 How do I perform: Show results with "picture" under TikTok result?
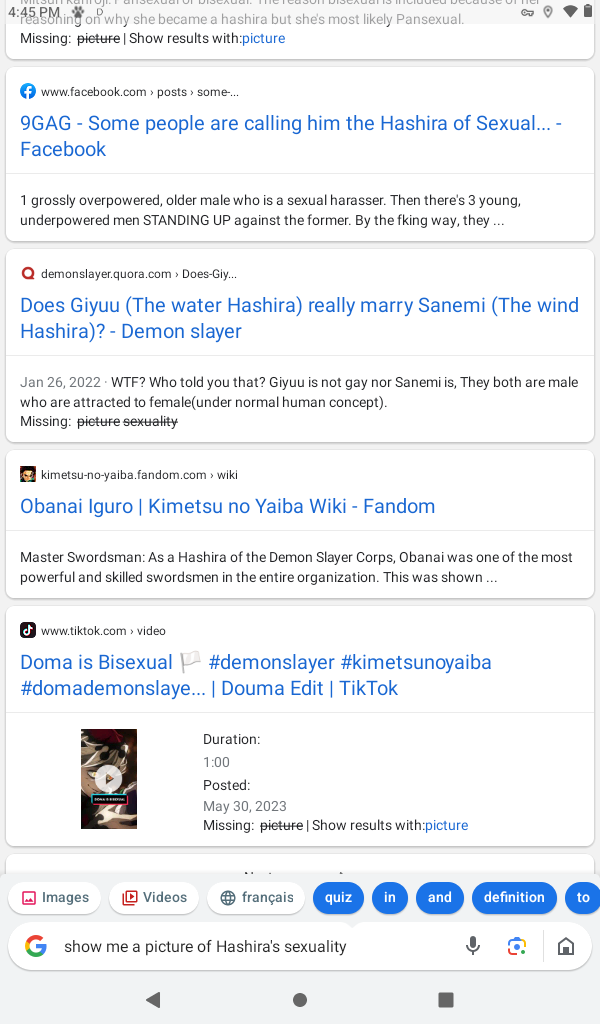(x=446, y=825)
